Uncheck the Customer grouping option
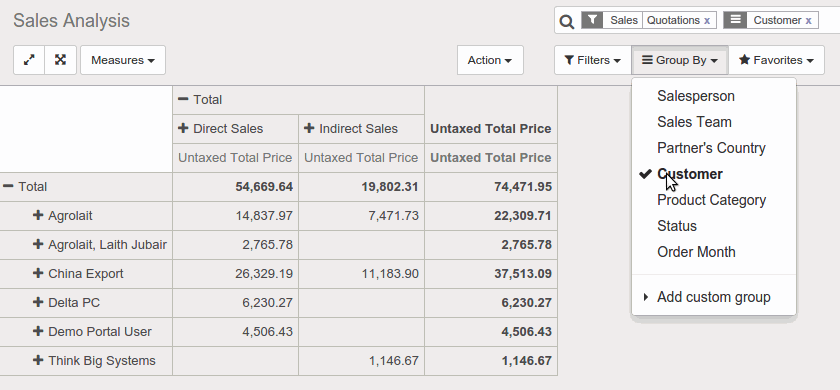The height and width of the screenshot is (390, 840). [x=714, y=174]
